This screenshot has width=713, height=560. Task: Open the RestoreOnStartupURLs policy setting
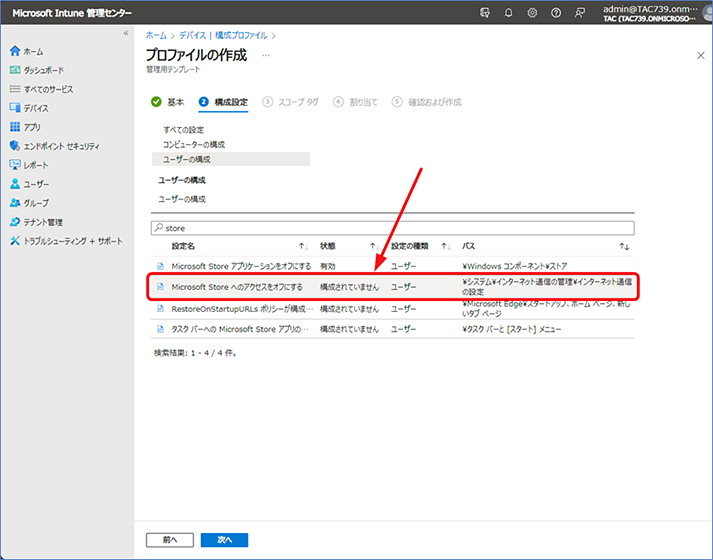tap(242, 309)
